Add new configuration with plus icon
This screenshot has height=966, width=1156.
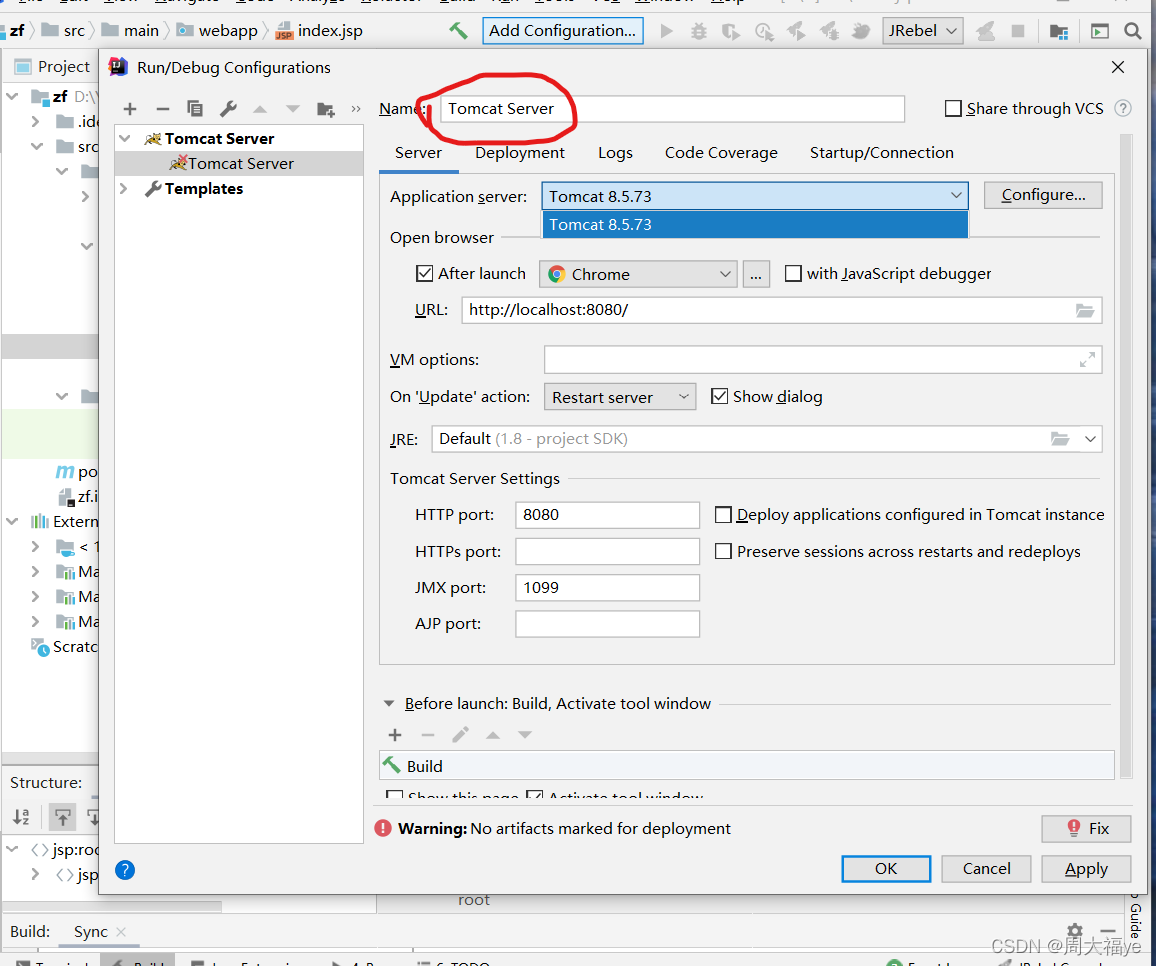[130, 109]
